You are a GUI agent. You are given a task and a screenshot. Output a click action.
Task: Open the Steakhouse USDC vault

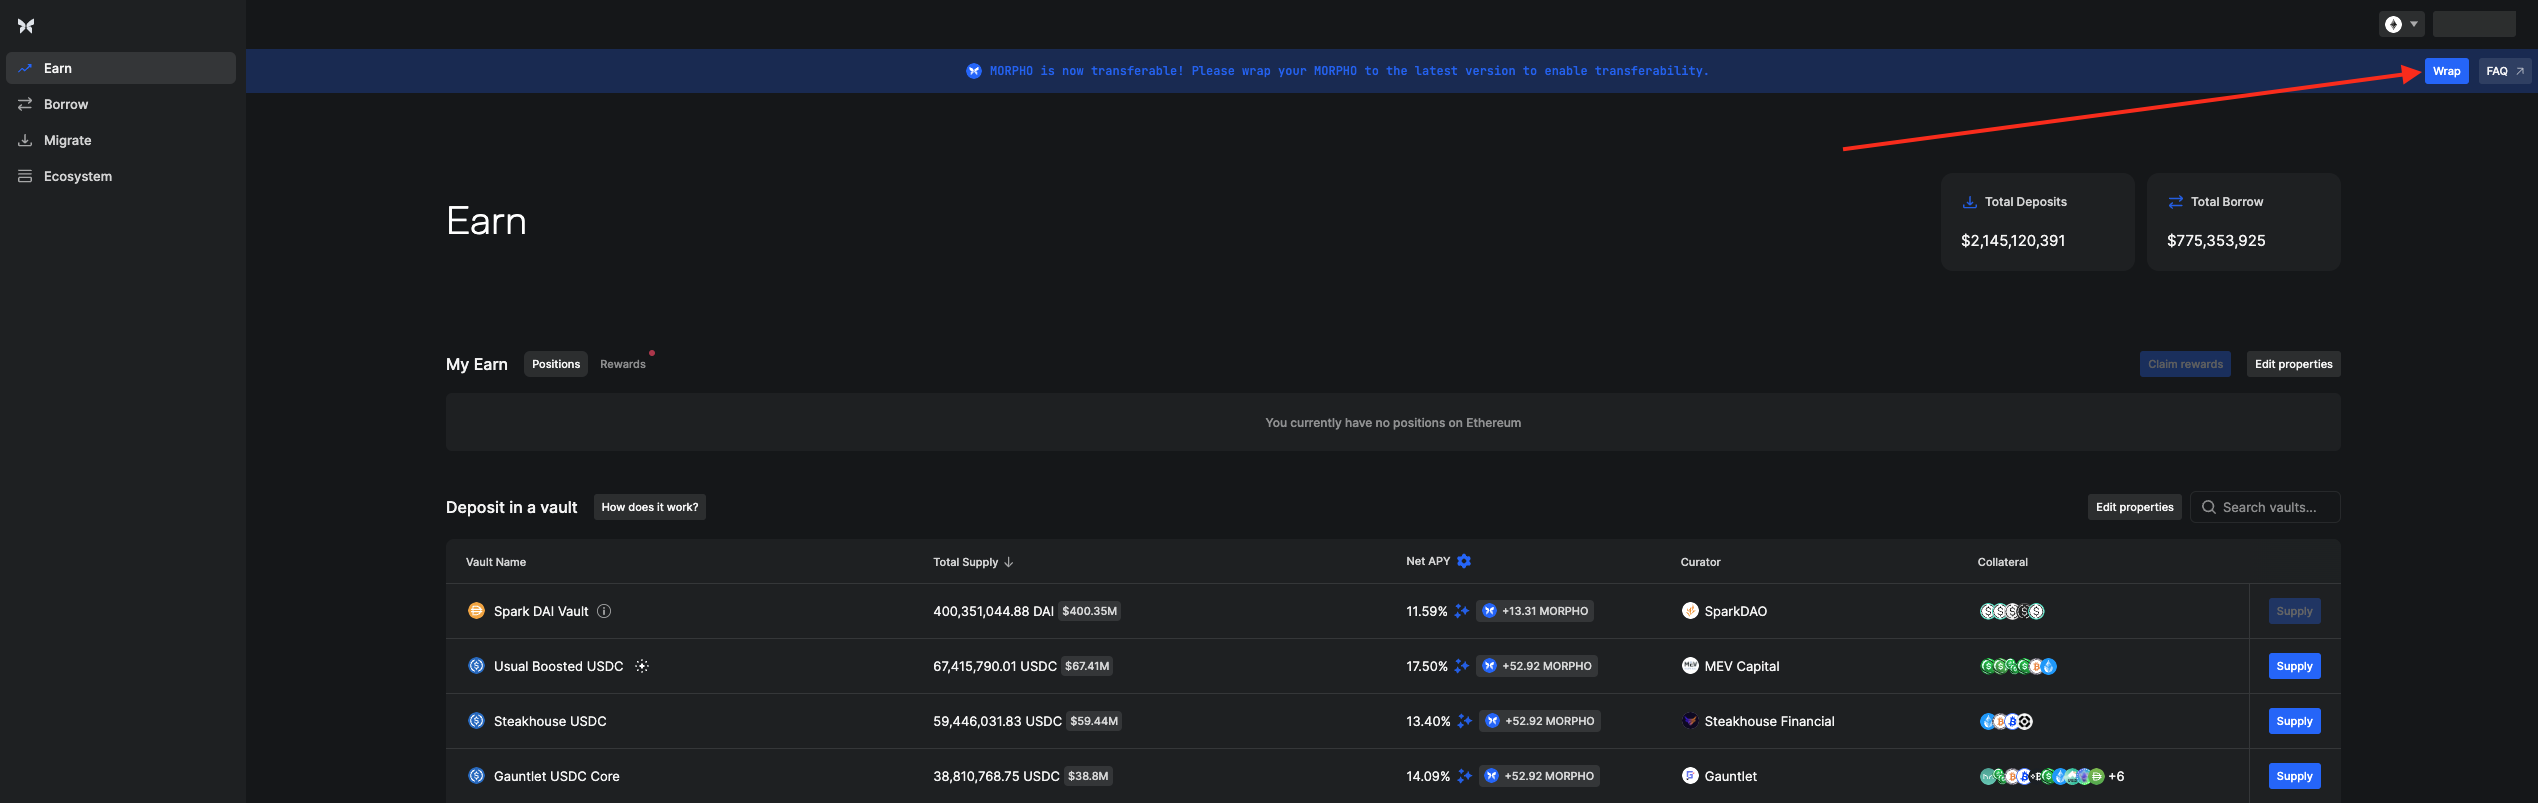click(x=1393, y=721)
